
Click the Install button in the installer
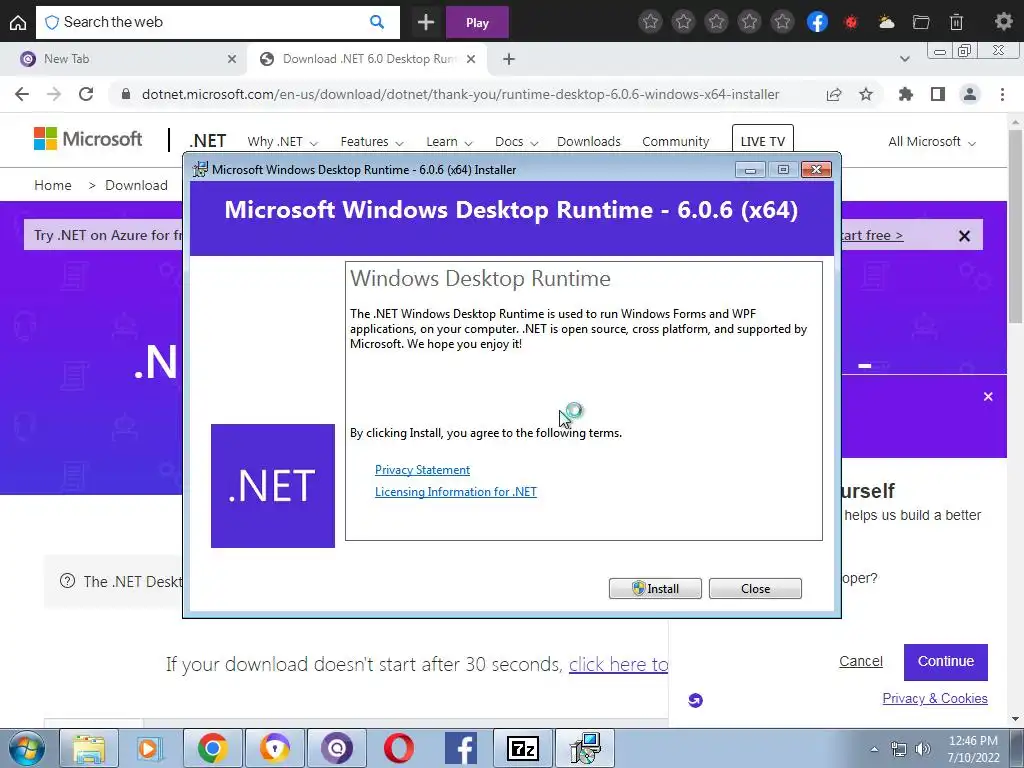tap(655, 588)
